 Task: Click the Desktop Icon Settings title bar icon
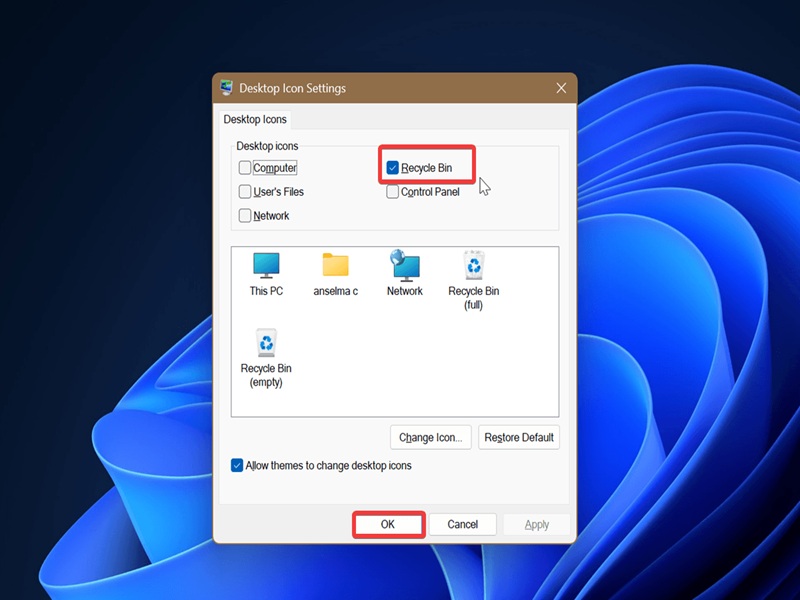click(227, 88)
